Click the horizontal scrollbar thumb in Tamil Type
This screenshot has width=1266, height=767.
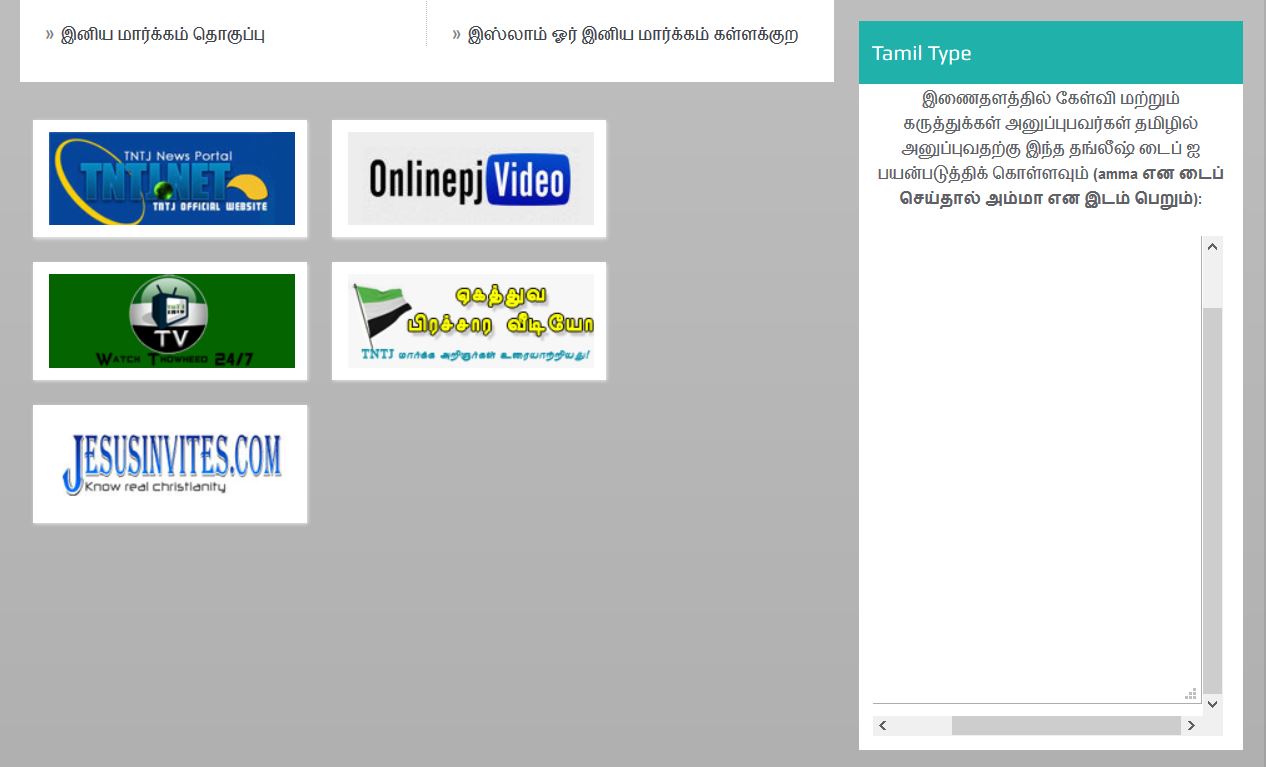click(1066, 725)
